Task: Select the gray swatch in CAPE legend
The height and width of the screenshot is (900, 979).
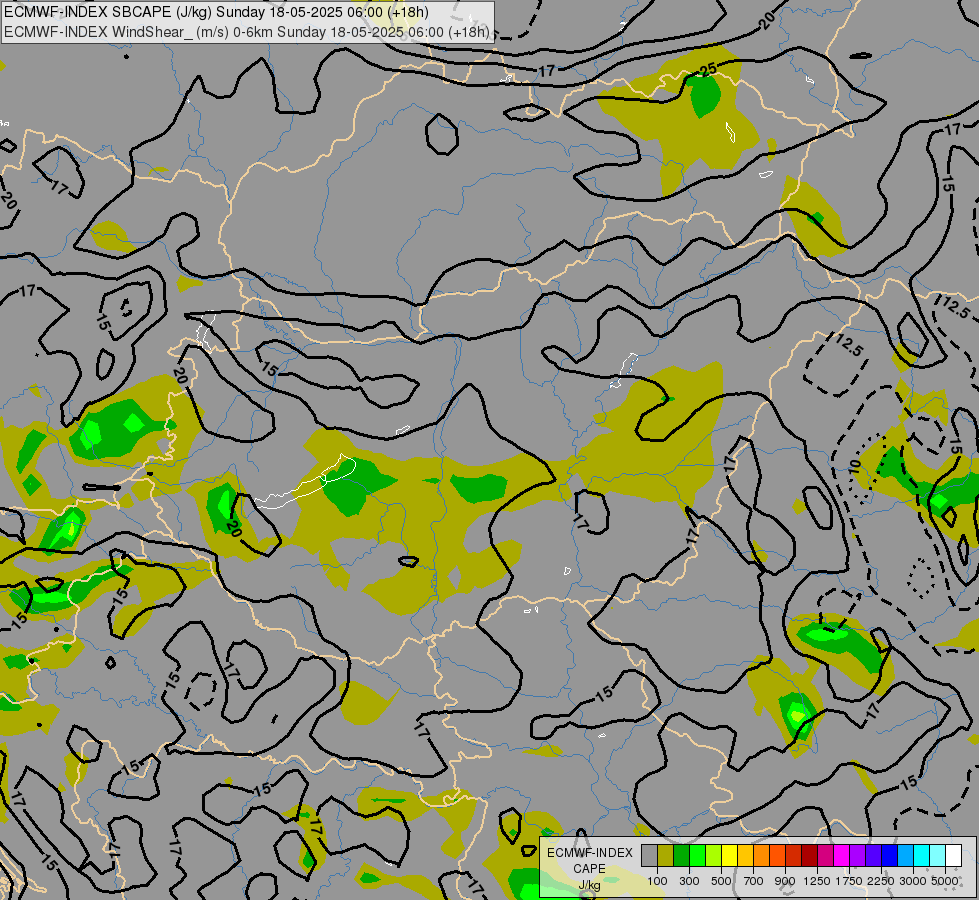Action: pos(649,855)
